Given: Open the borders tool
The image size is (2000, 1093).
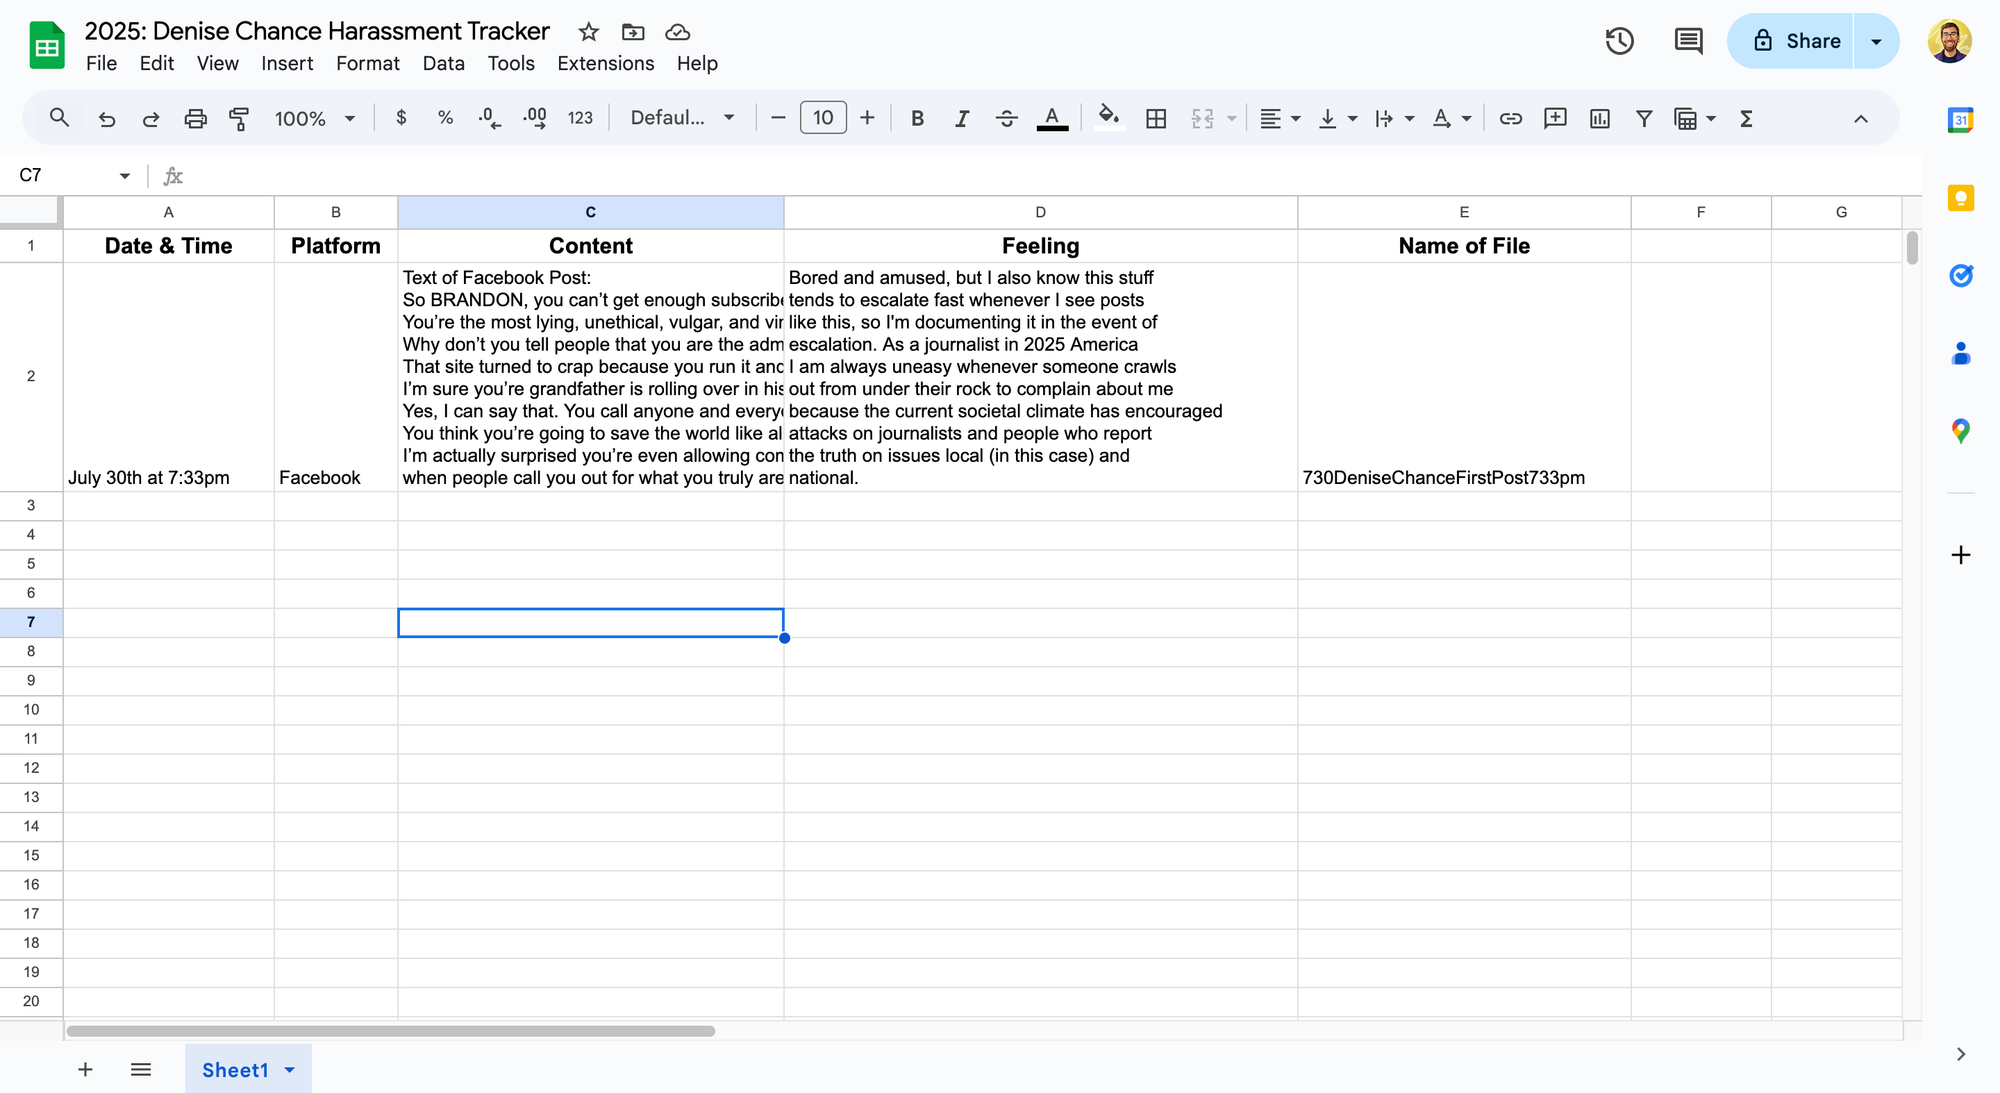Looking at the screenshot, I should (x=1156, y=119).
